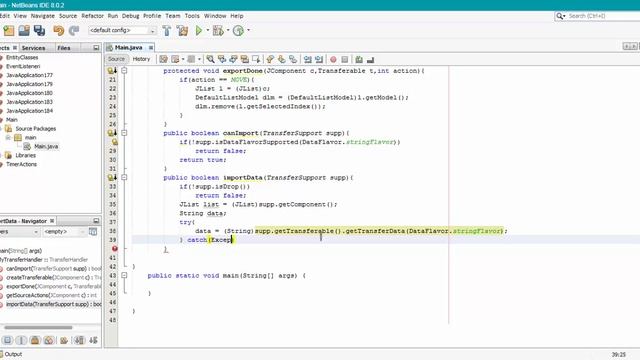This screenshot has height=360, width=640.
Task: Click the Previous Bookmark icon
Action: click(x=270, y=59)
